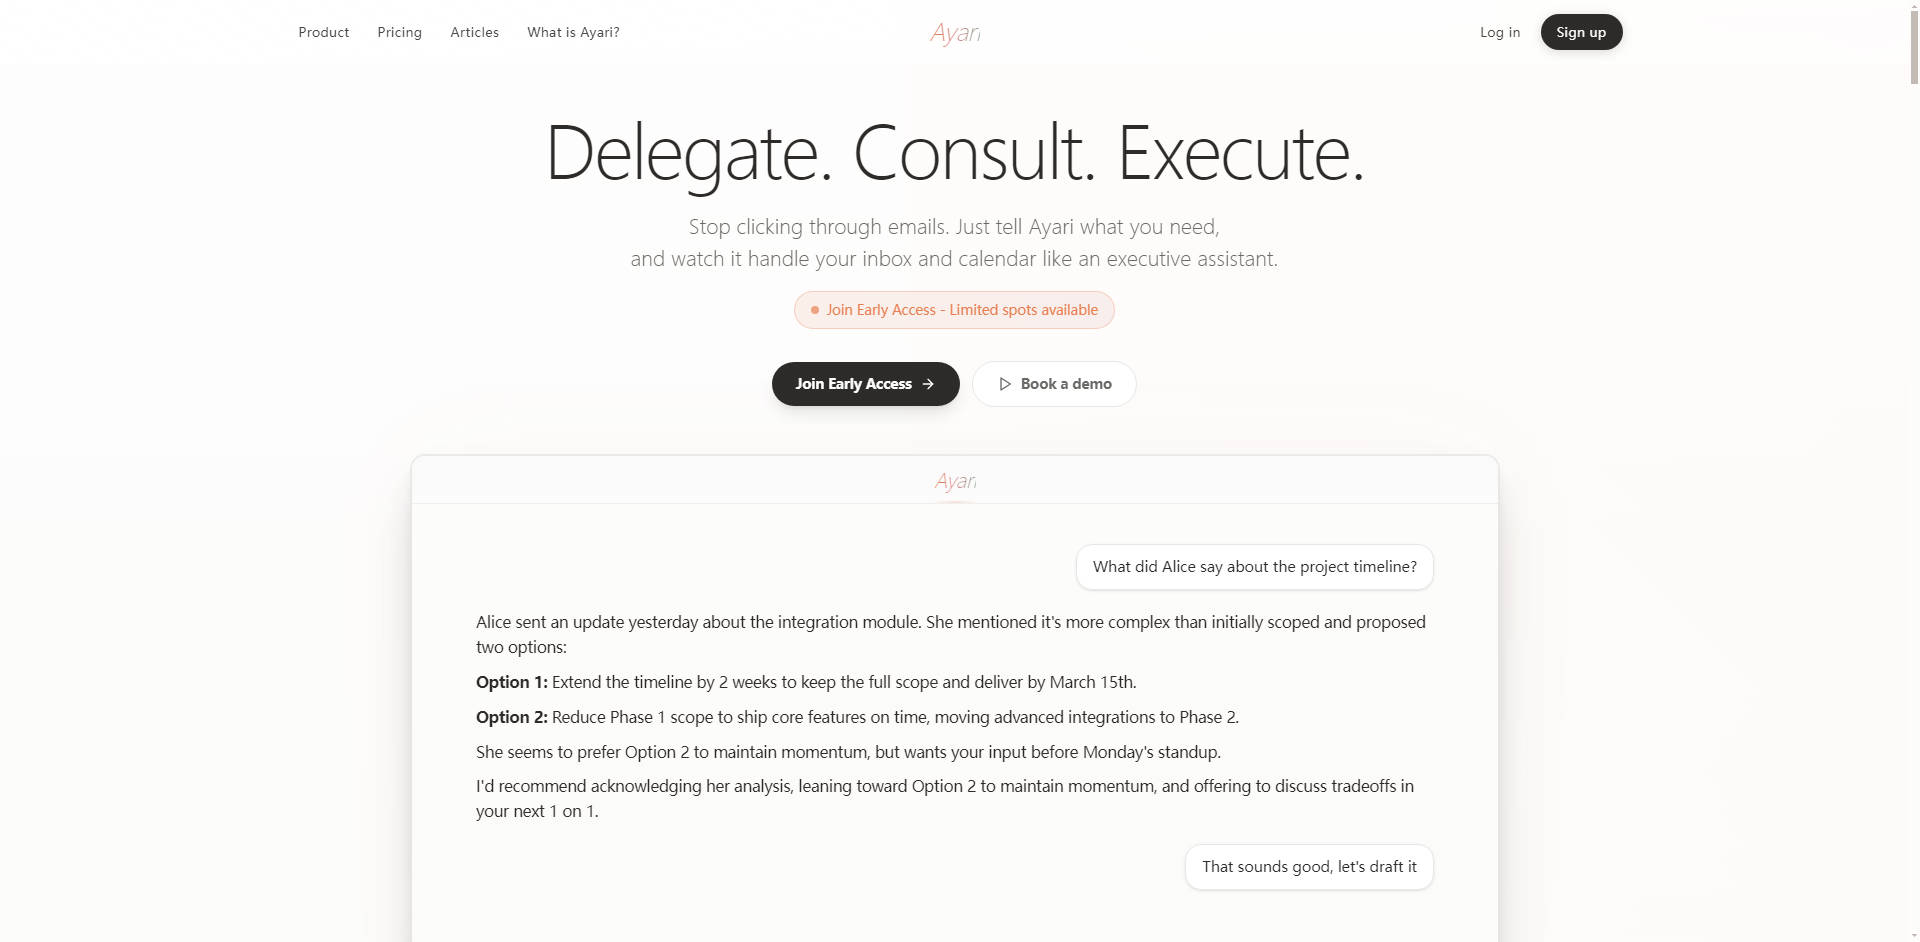Go to the Pricing page
The width and height of the screenshot is (1920, 942).
(400, 32)
